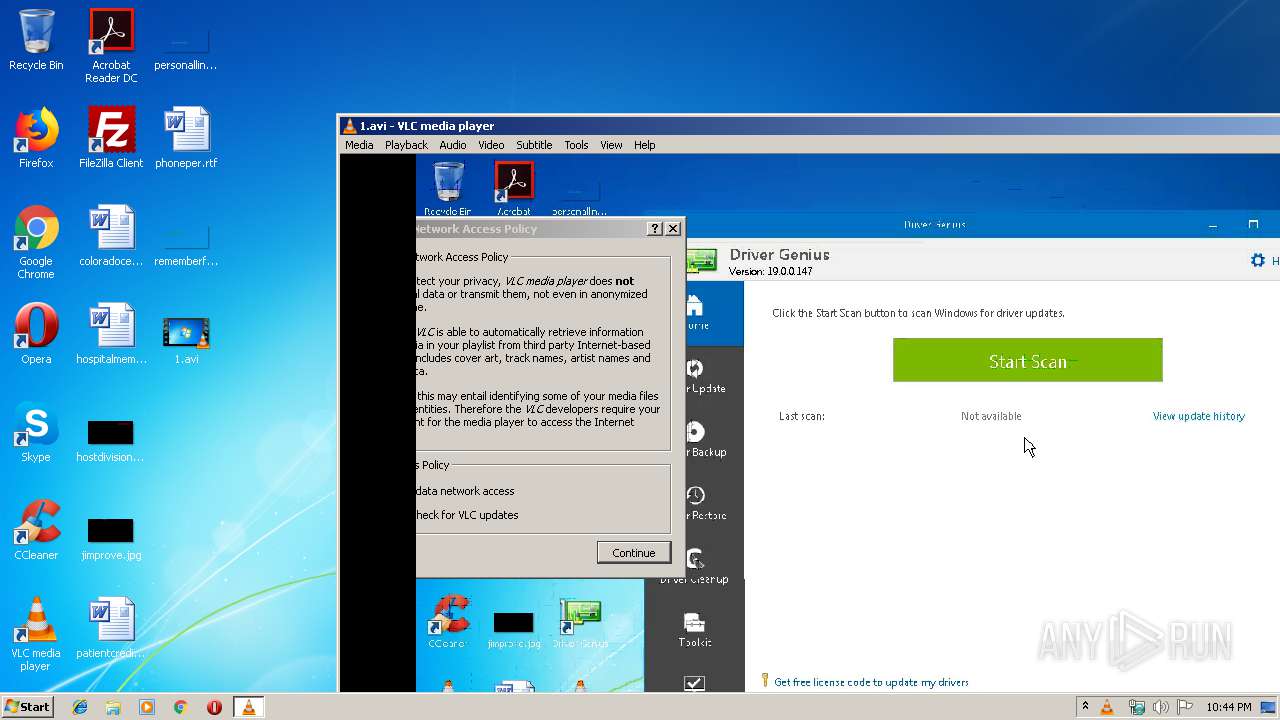Viewport: 1280px width, 720px height.
Task: Open VLC Video menu
Action: pos(491,145)
